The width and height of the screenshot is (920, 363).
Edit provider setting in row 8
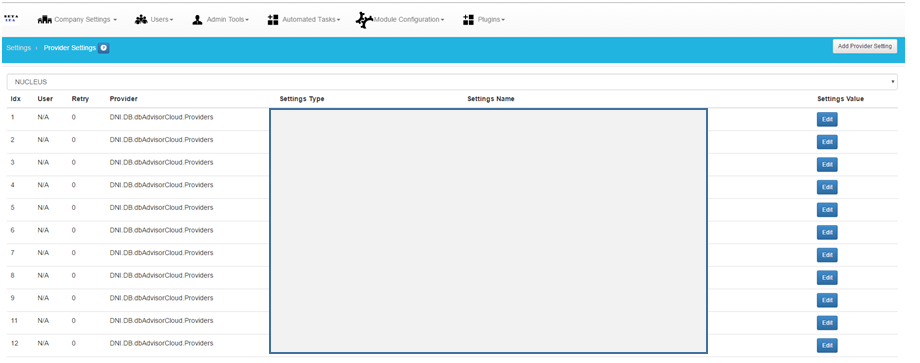click(x=827, y=277)
